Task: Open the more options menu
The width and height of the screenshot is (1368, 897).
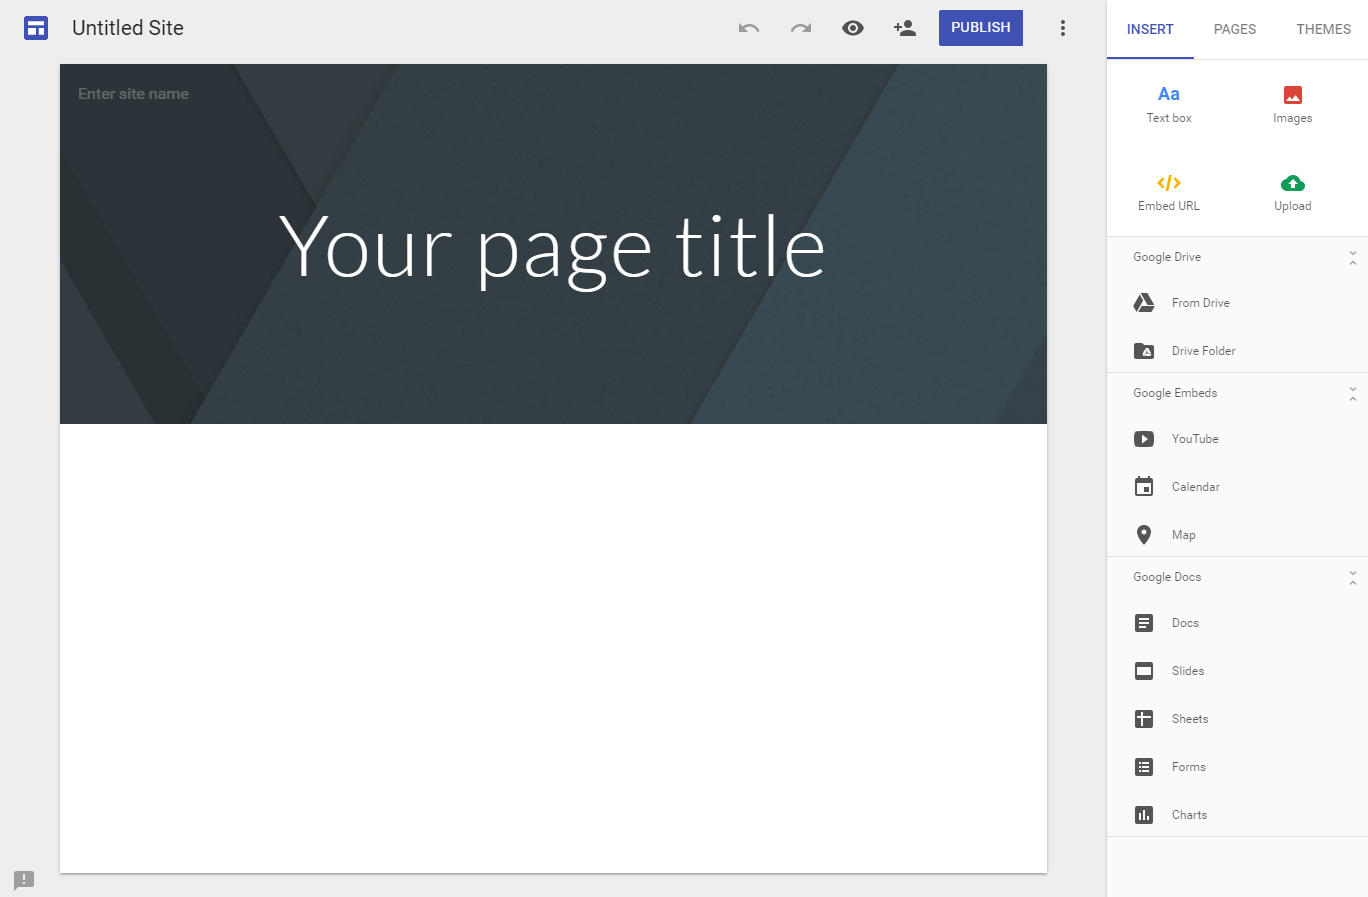Action: (x=1063, y=27)
